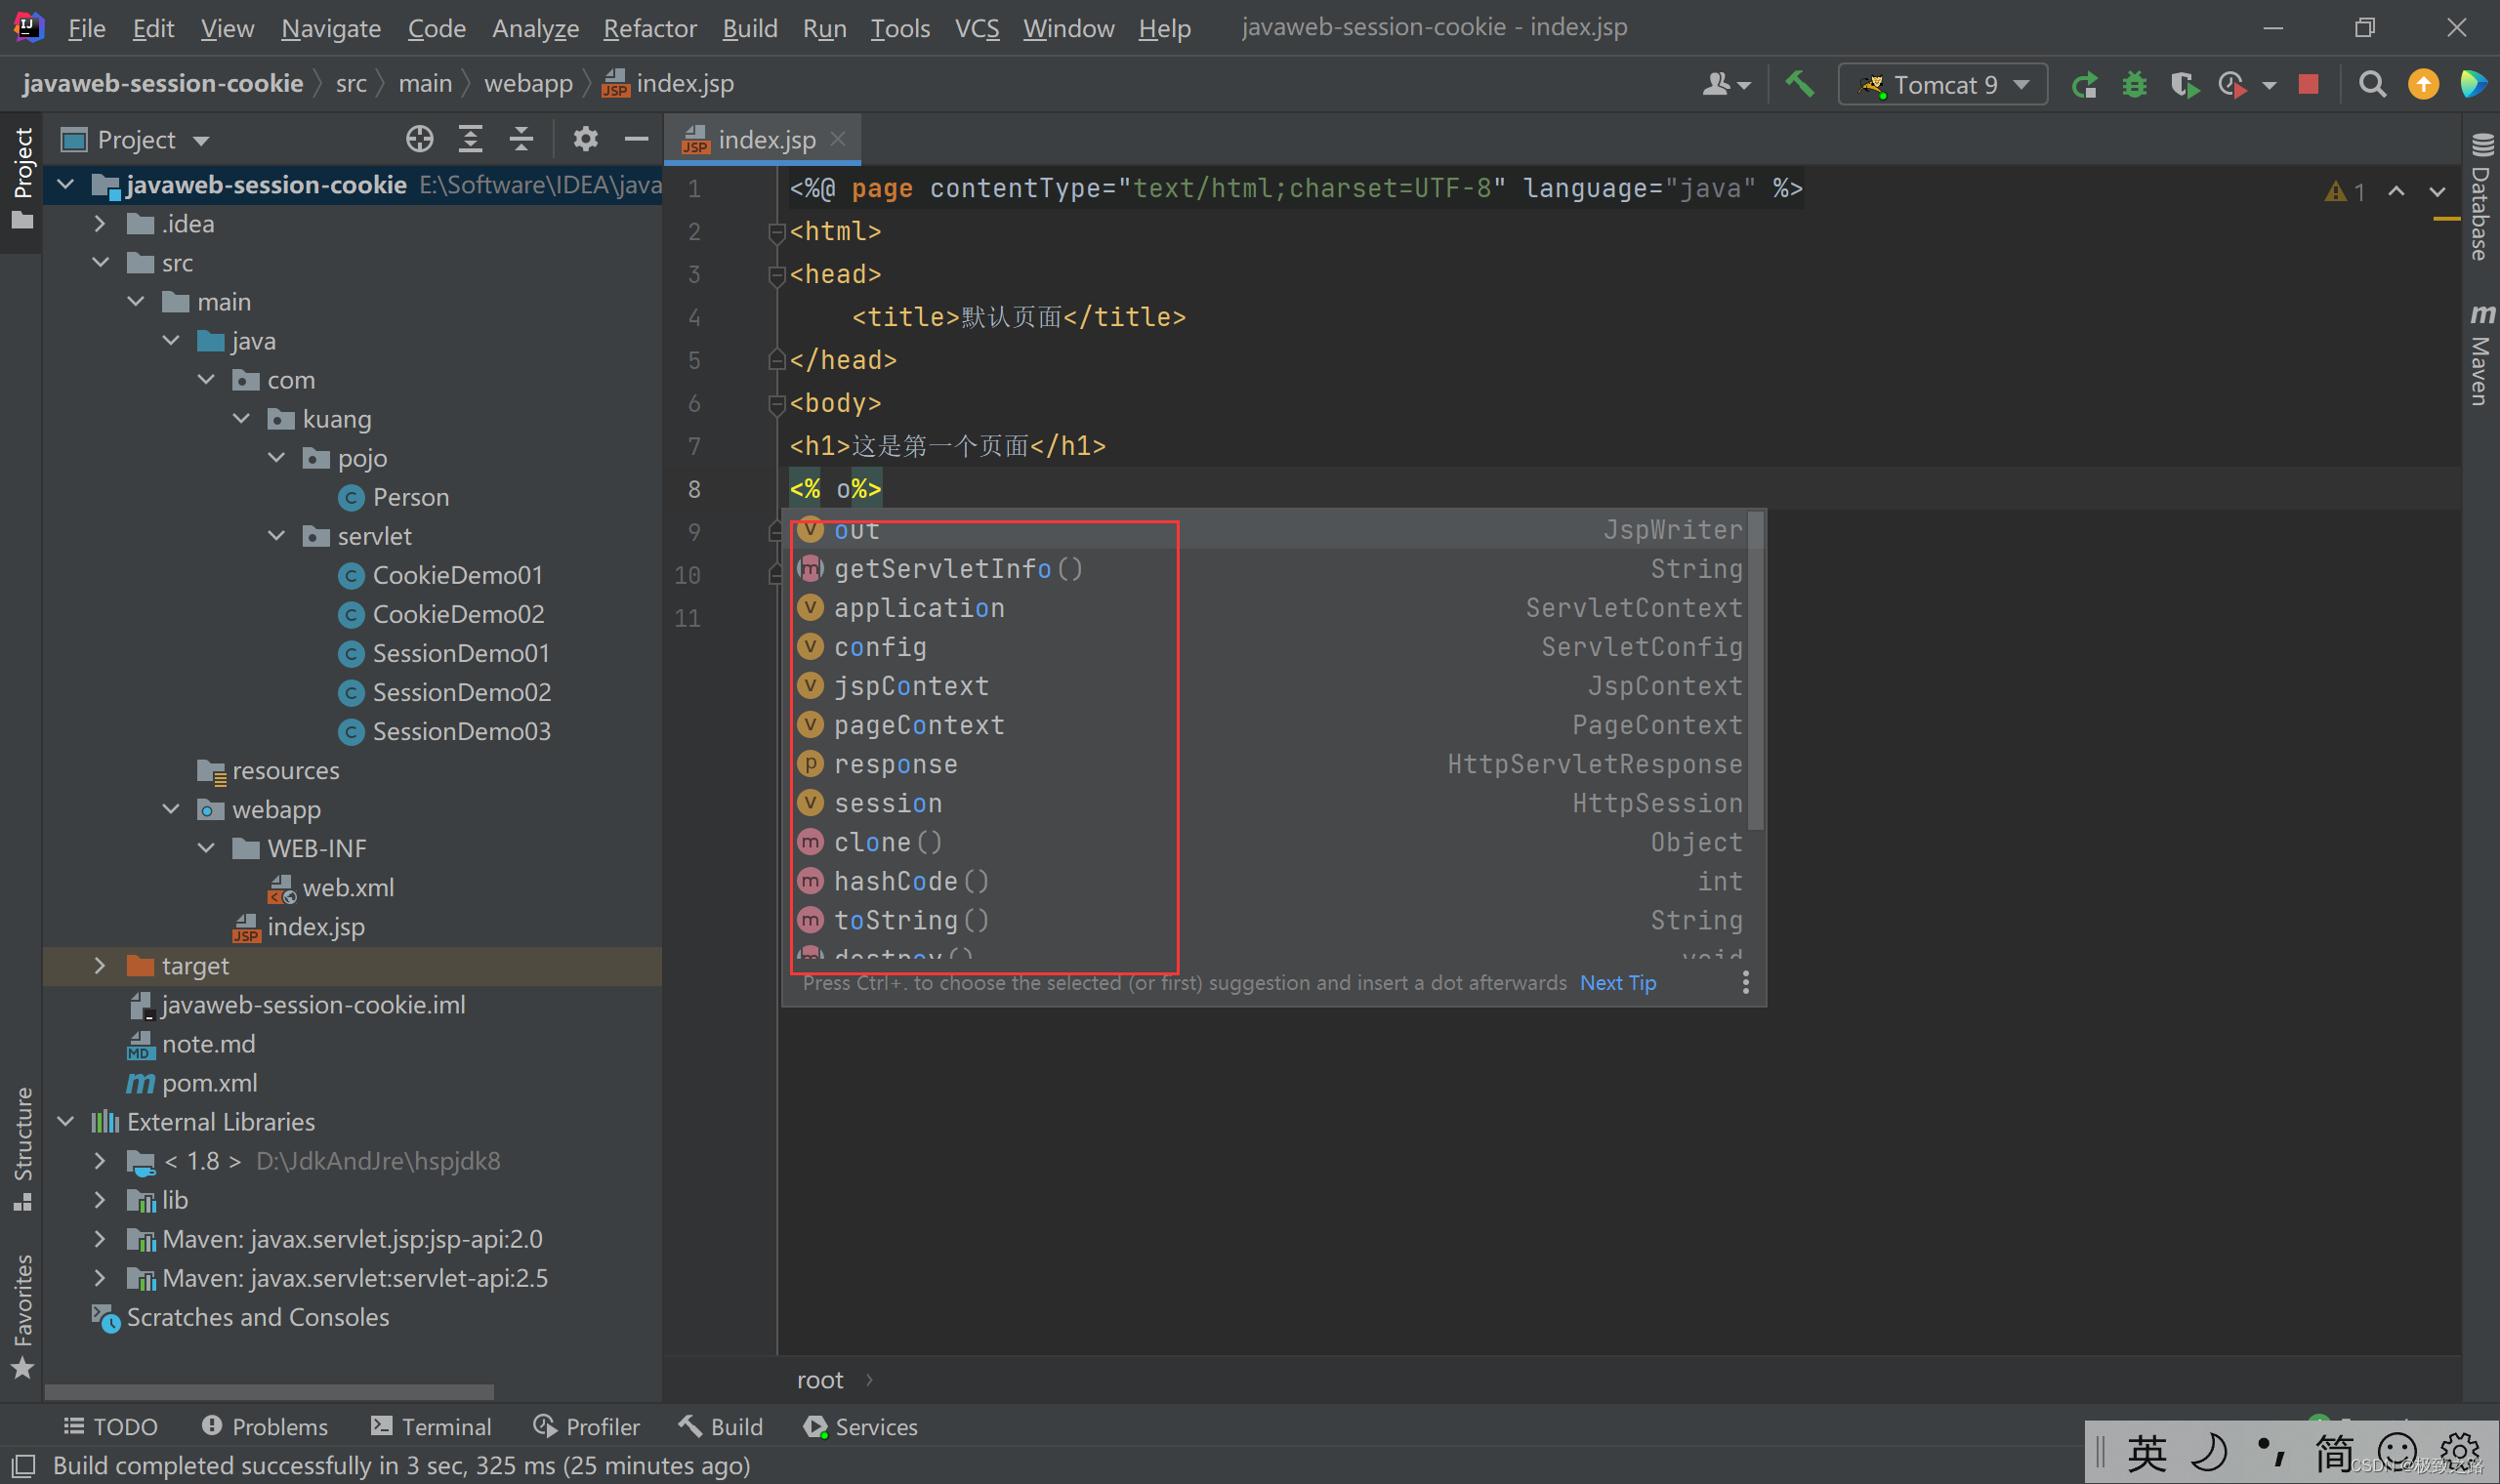2500x1484 pixels.
Task: Click the Profiler run icon in toolbar
Action: [2232, 85]
